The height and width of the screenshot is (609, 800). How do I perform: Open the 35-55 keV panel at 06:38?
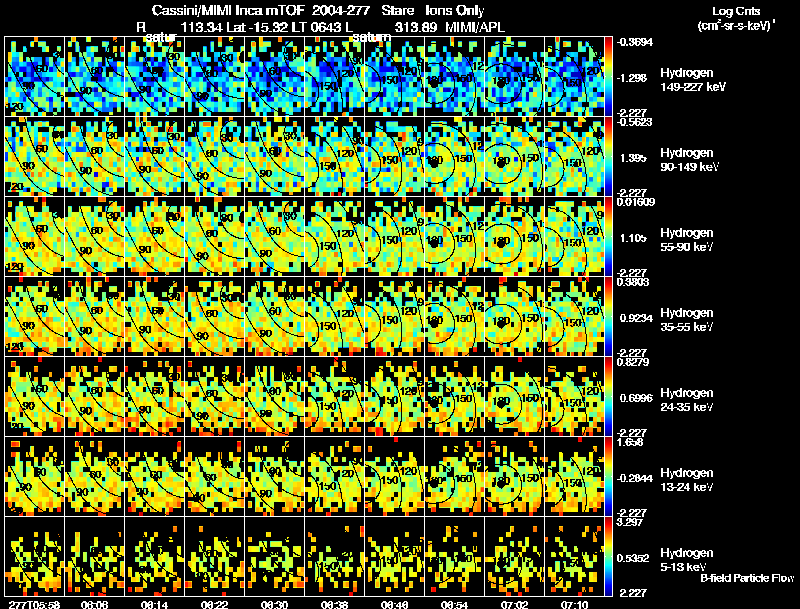click(334, 317)
